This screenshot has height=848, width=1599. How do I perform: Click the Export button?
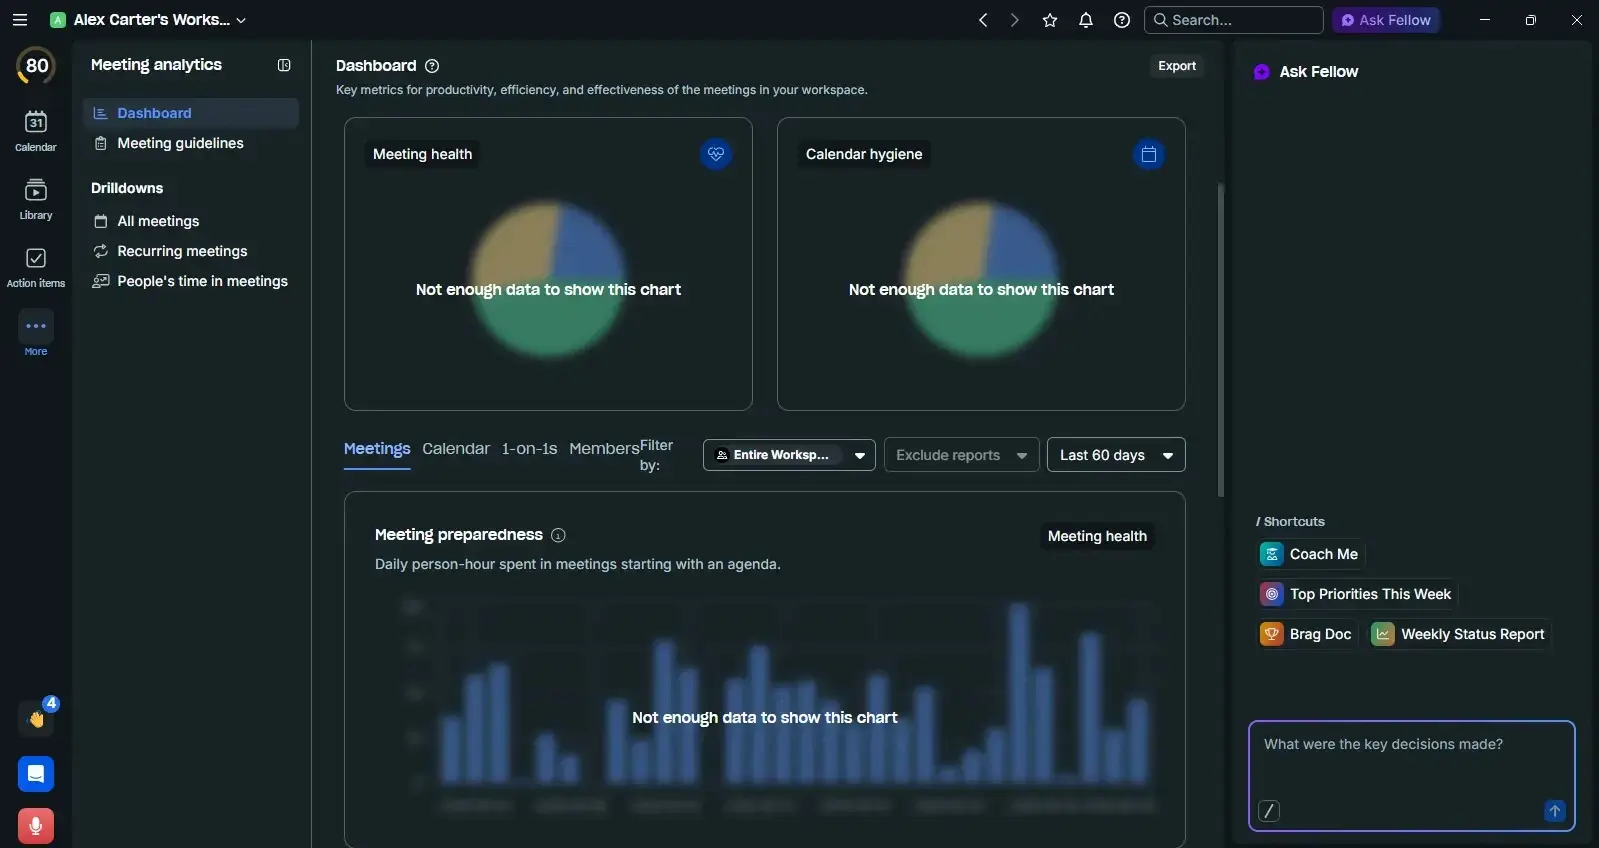pos(1177,66)
